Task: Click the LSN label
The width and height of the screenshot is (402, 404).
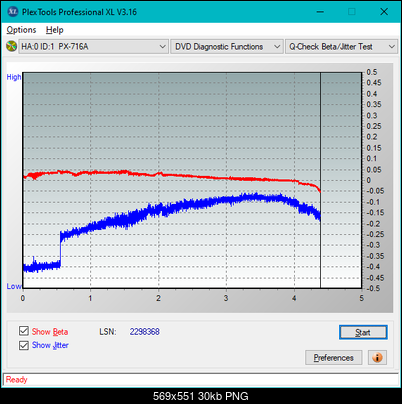Action: tap(108, 332)
